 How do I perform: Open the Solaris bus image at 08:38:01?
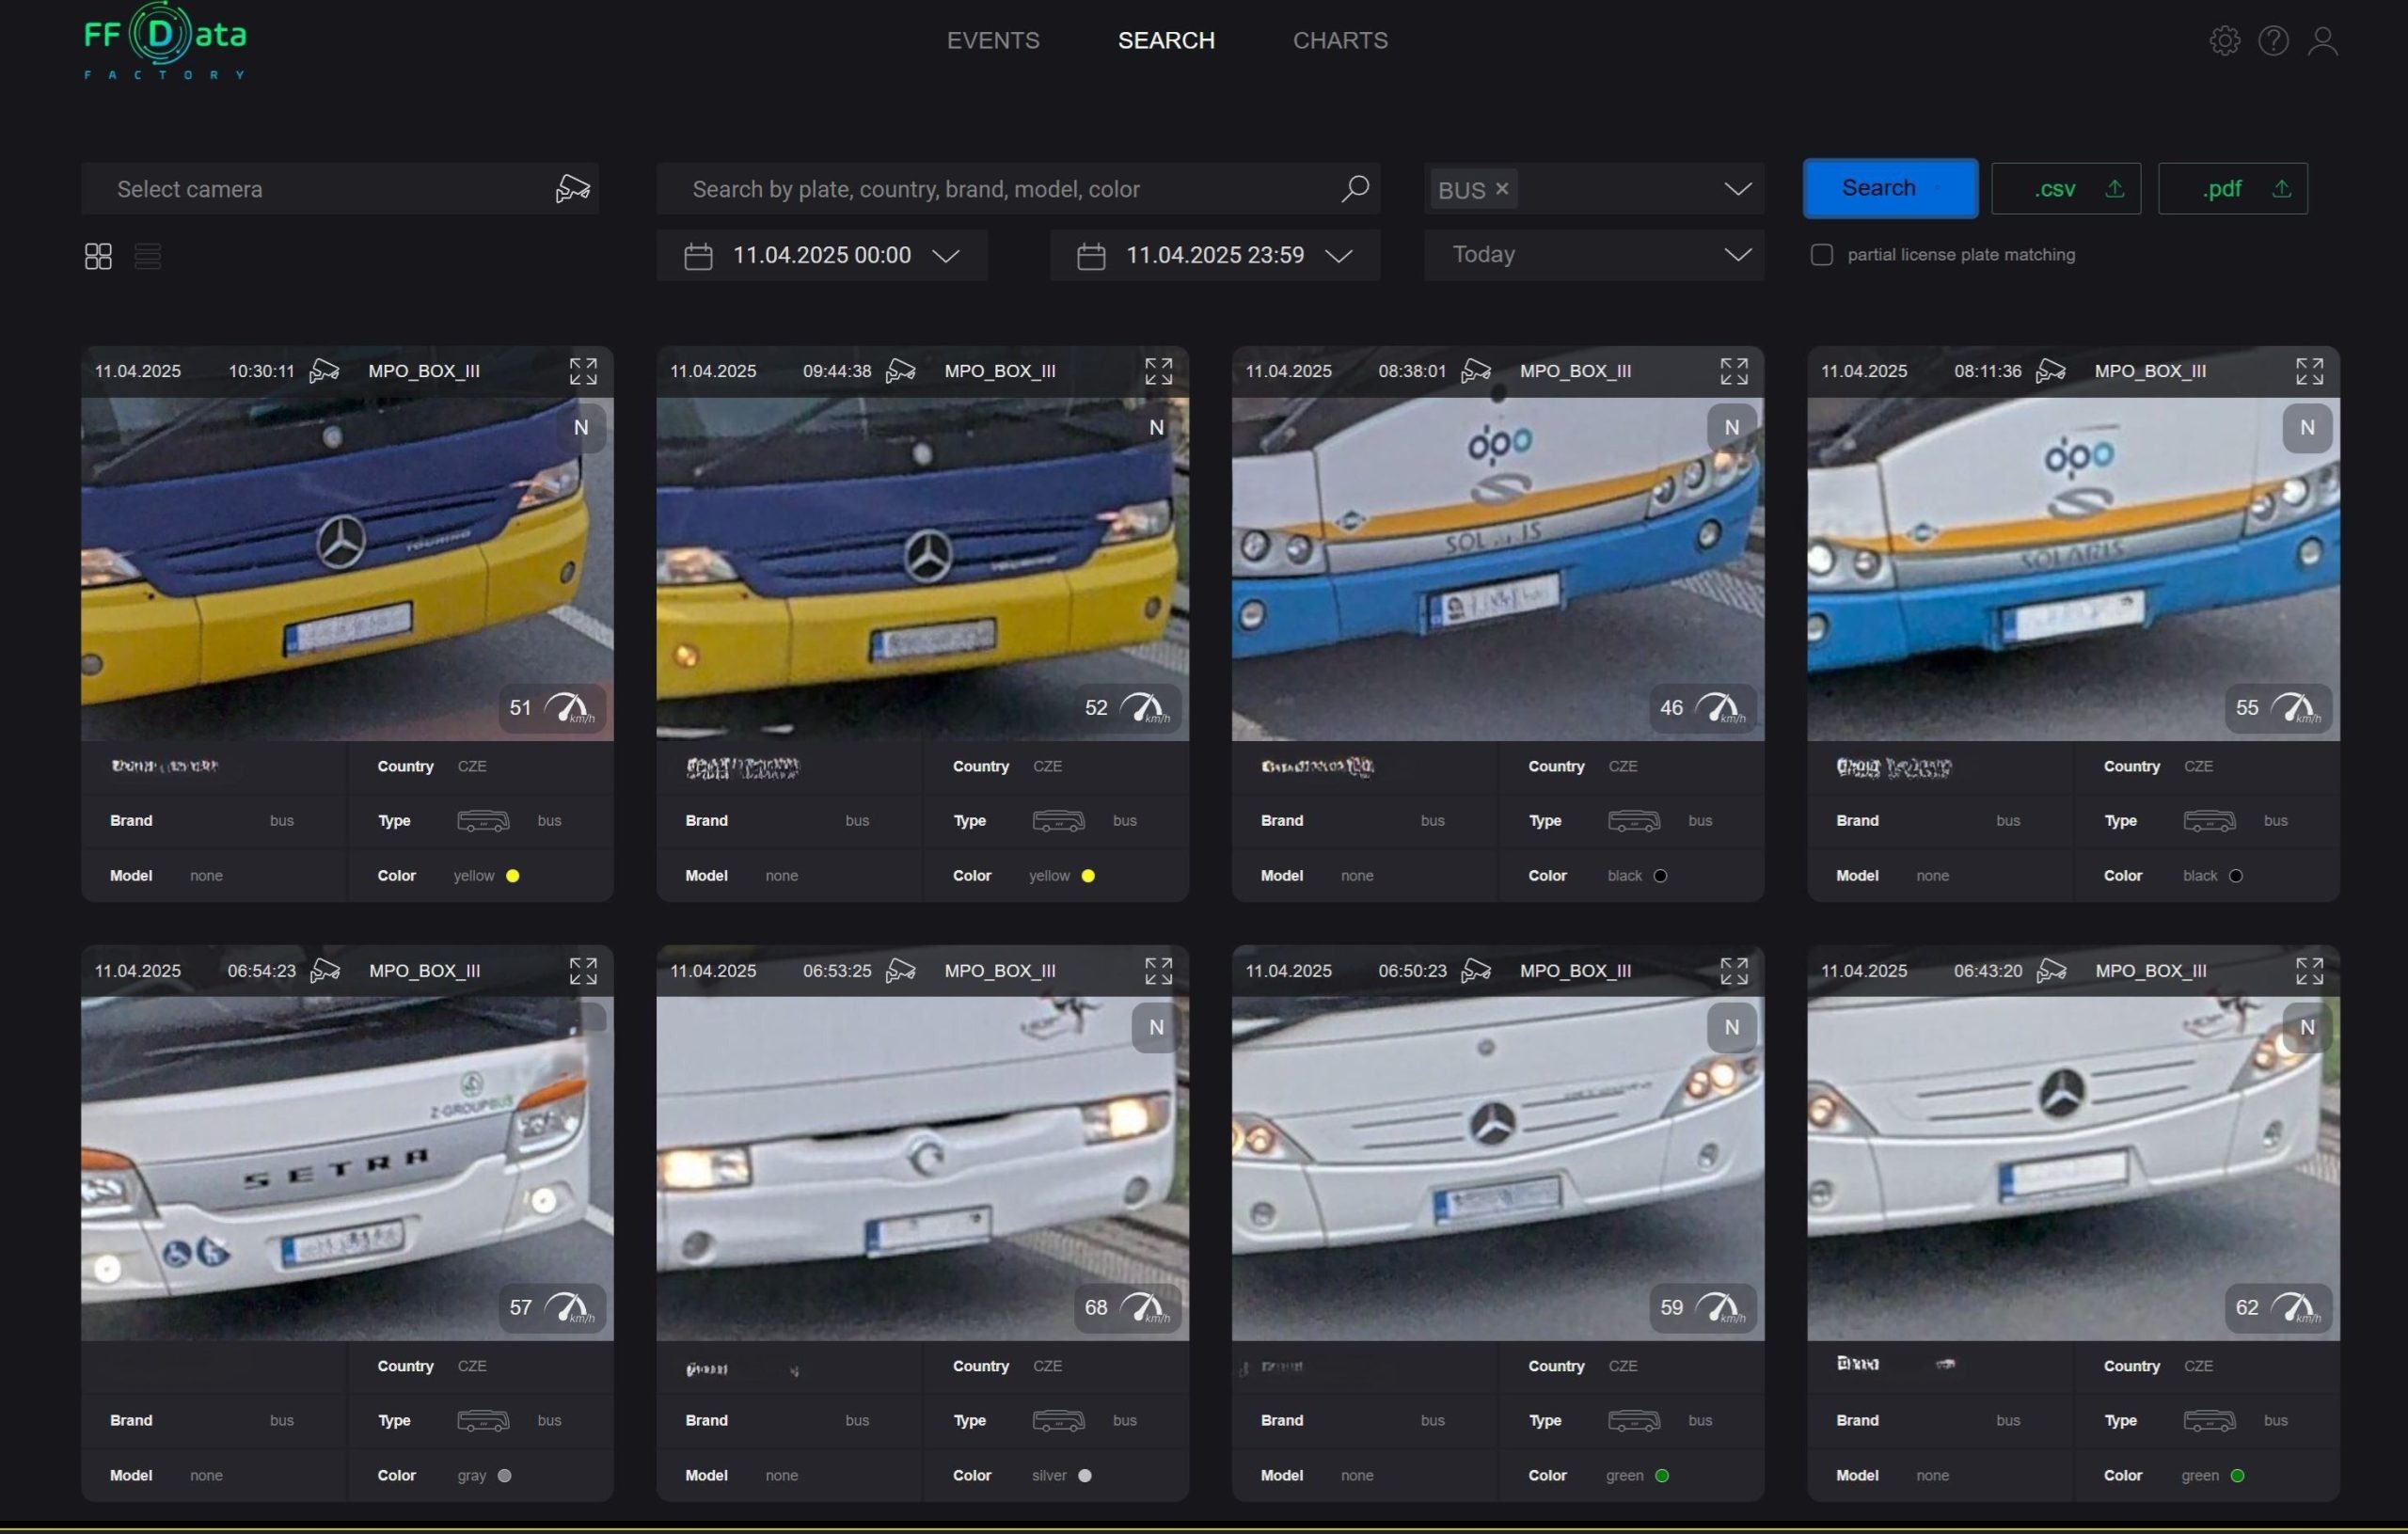(1497, 569)
